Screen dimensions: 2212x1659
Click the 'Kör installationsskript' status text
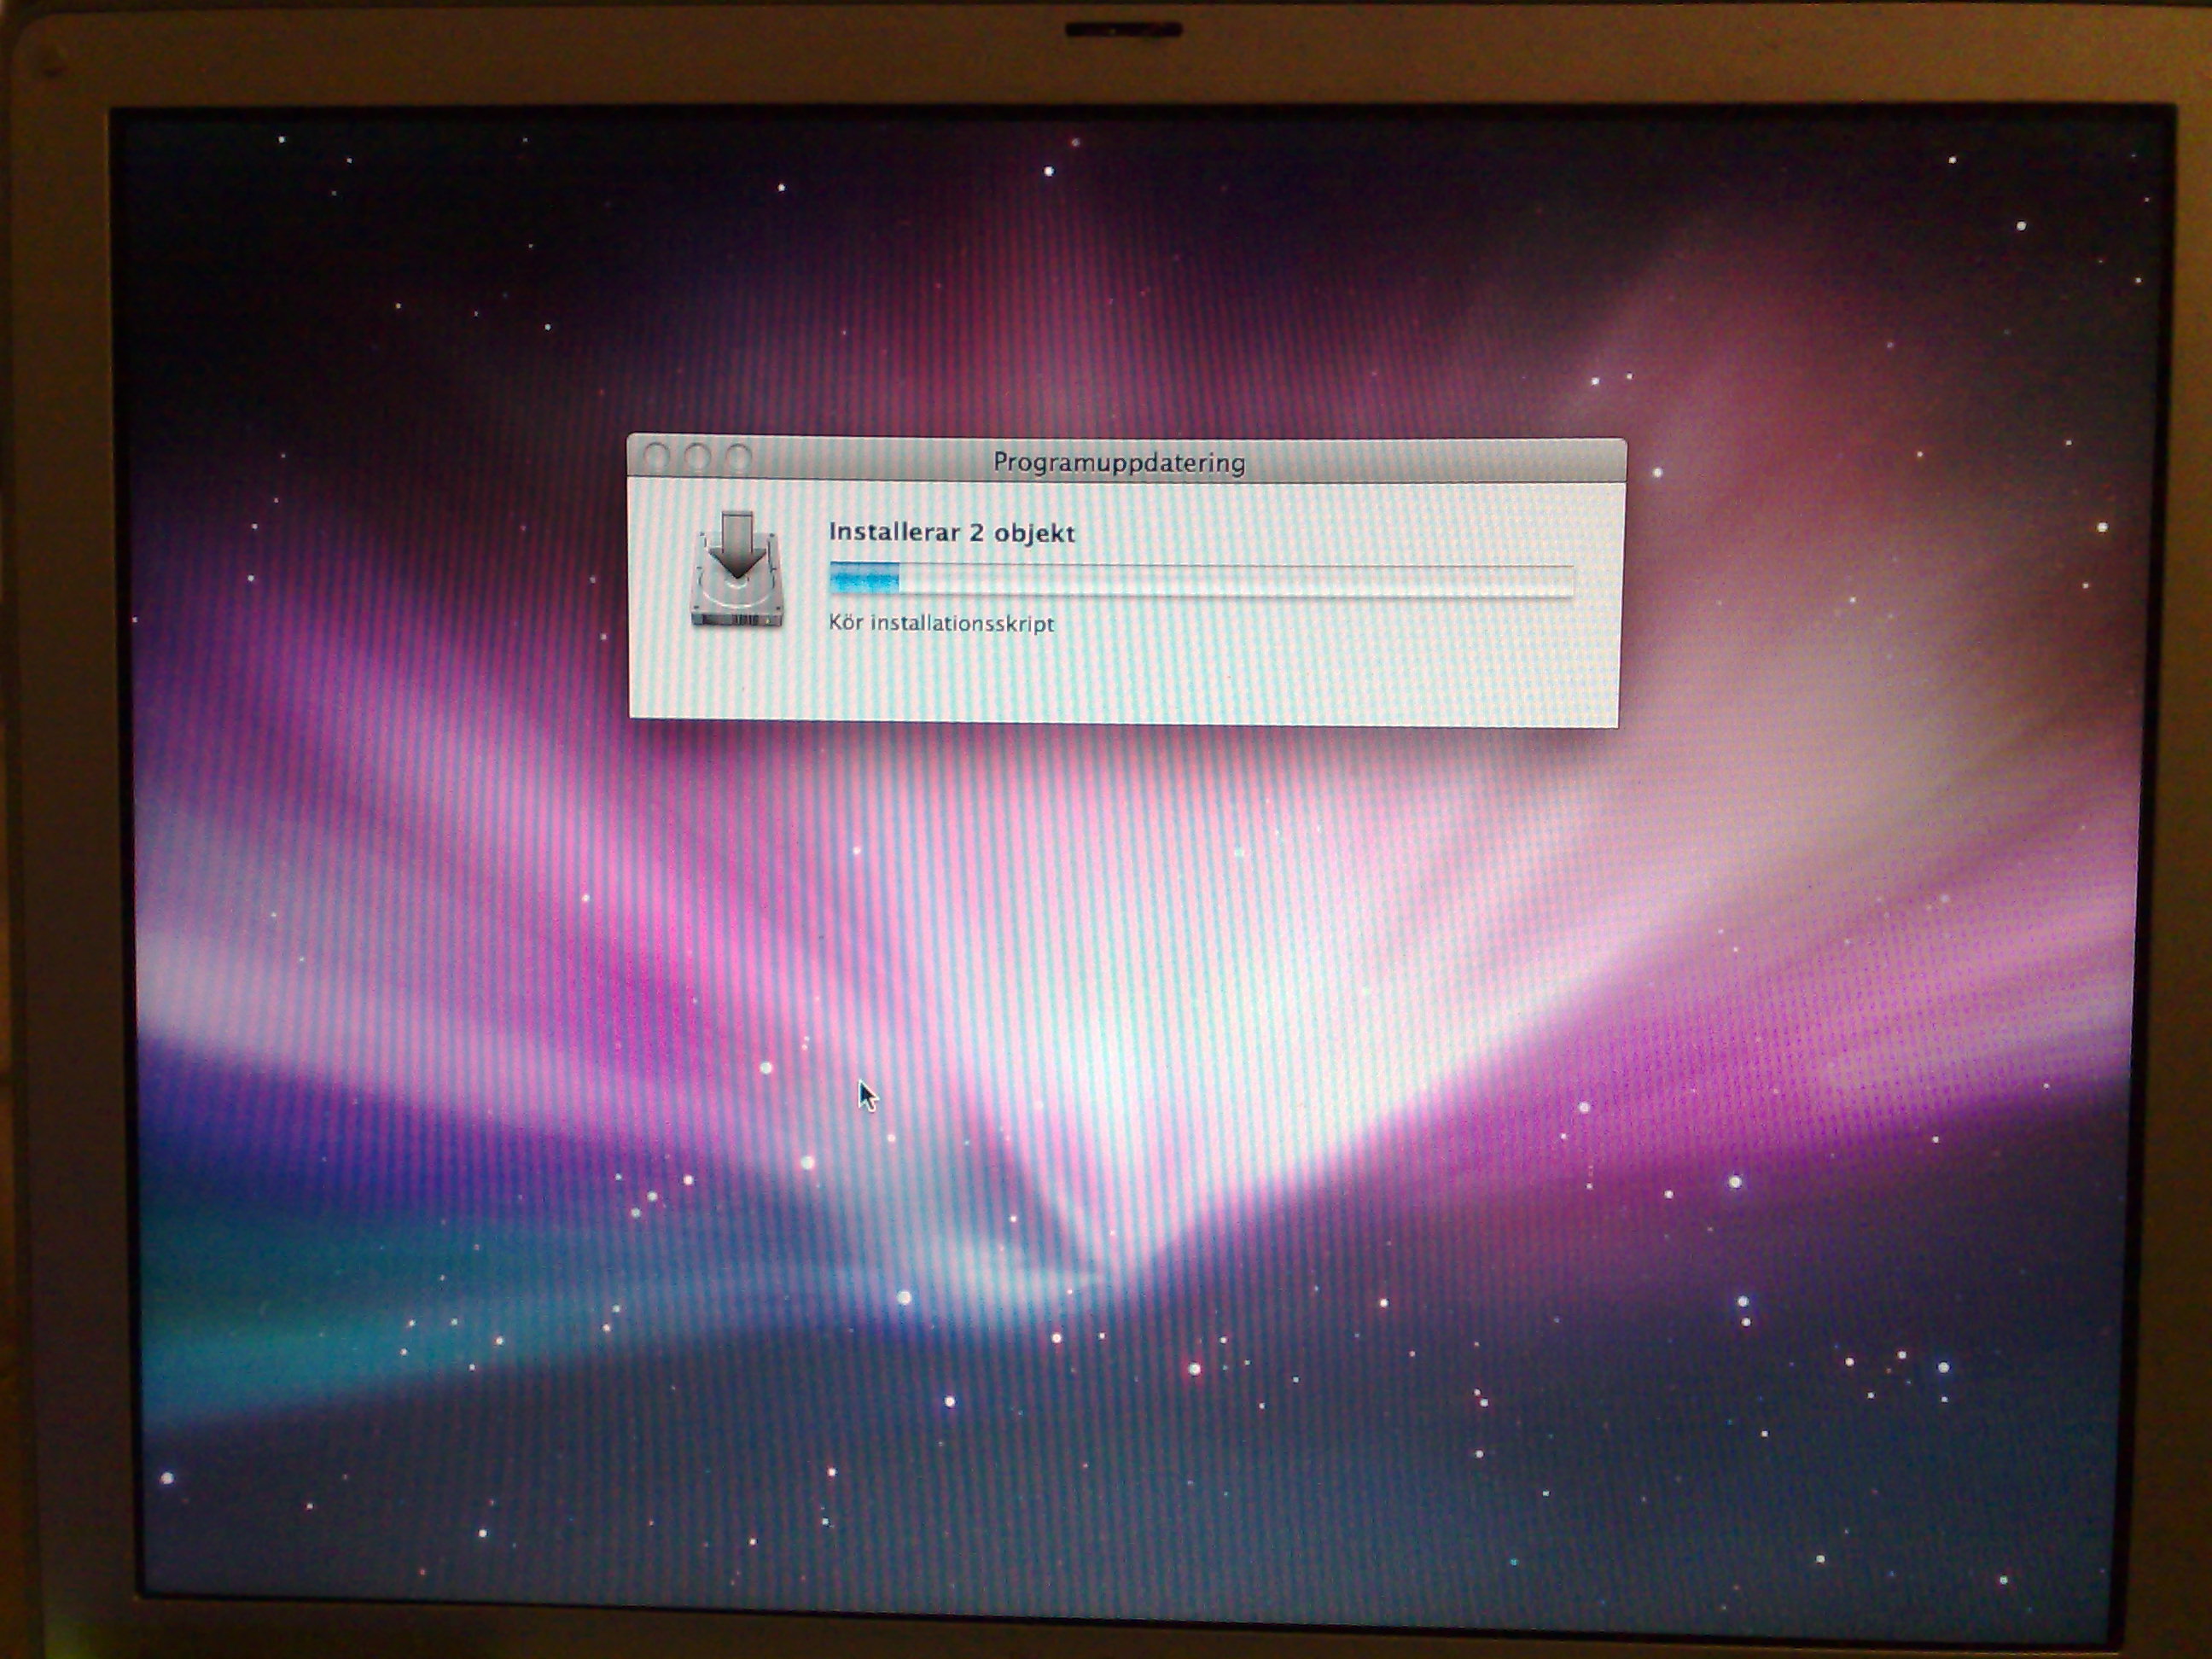(941, 623)
